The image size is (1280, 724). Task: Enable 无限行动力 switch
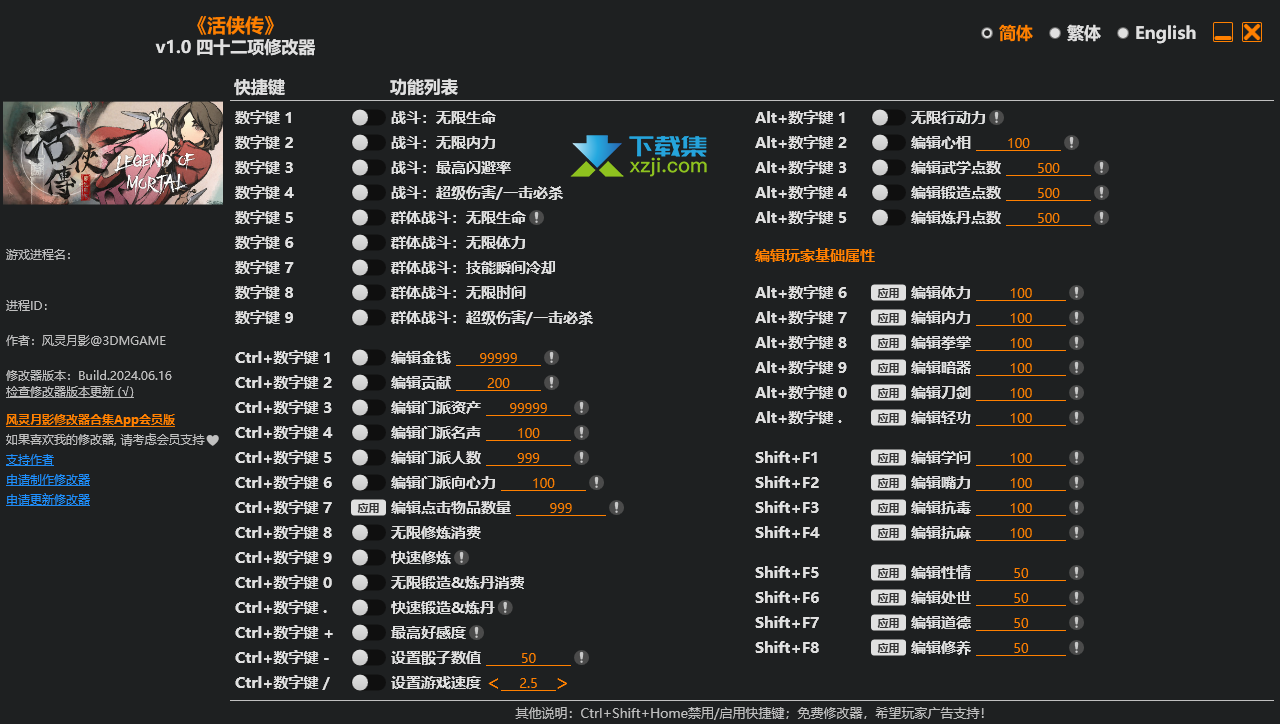pyautogui.click(x=889, y=118)
